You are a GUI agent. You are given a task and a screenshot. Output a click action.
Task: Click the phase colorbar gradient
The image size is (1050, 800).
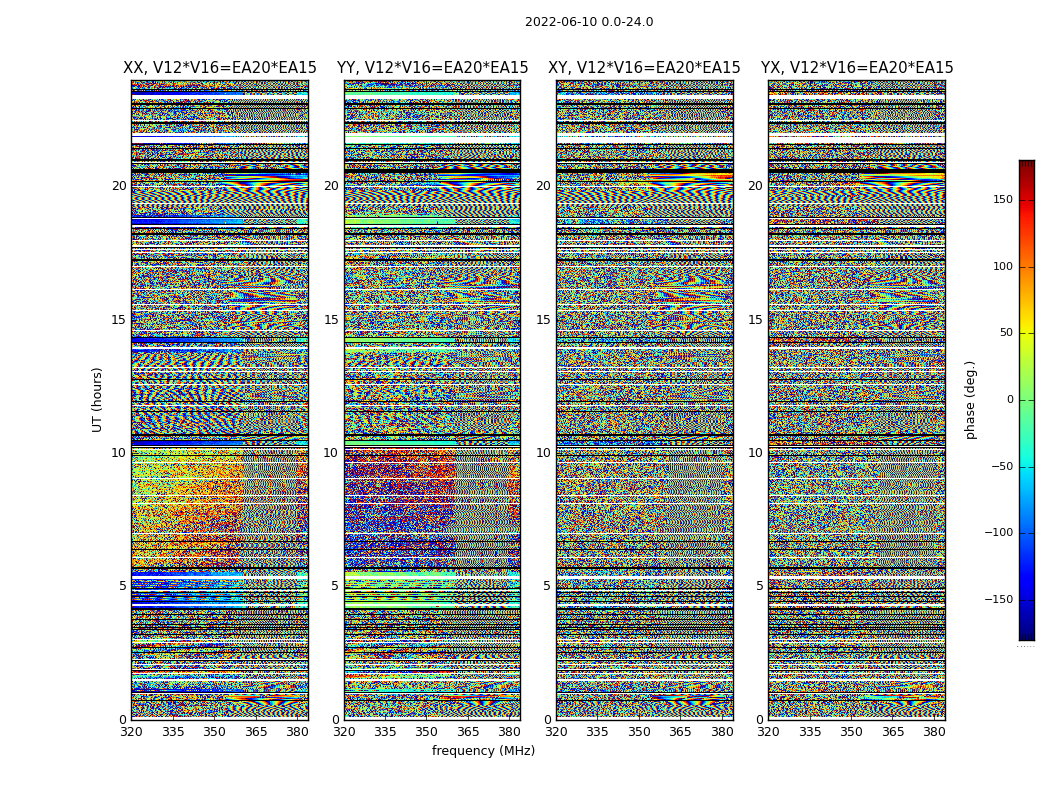tap(1027, 400)
